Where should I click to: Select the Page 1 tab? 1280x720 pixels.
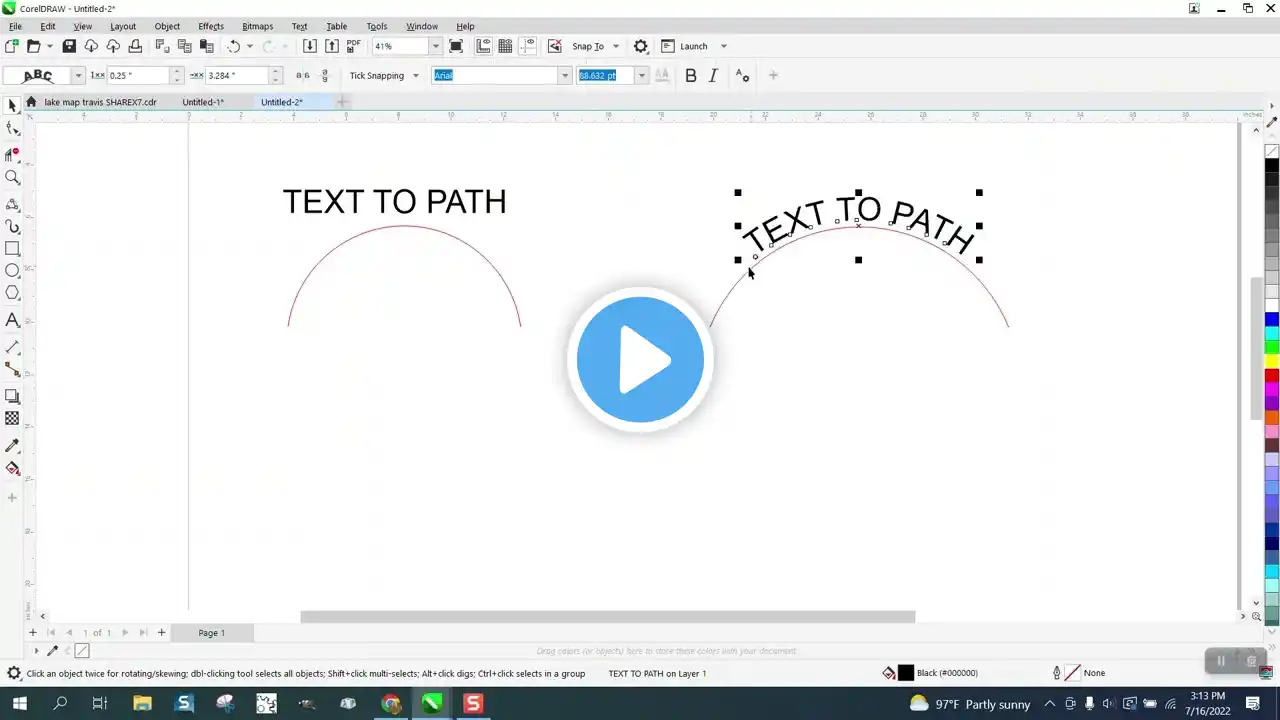[211, 633]
